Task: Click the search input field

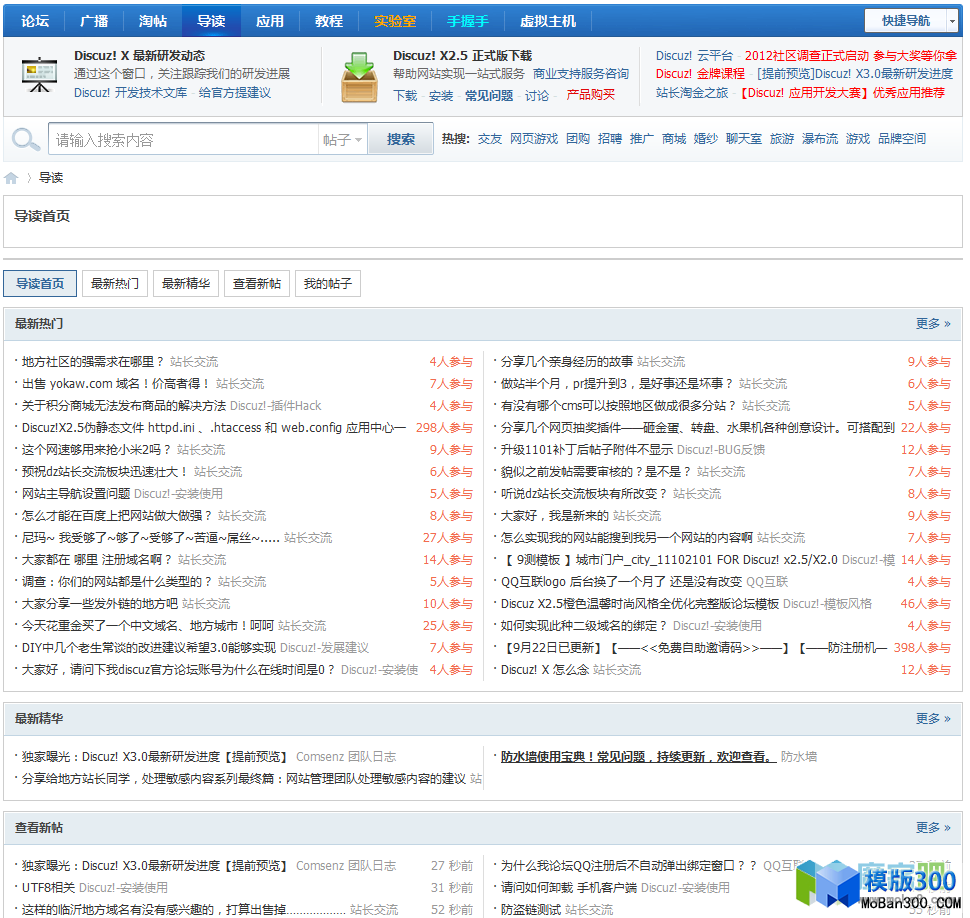Action: tap(184, 140)
